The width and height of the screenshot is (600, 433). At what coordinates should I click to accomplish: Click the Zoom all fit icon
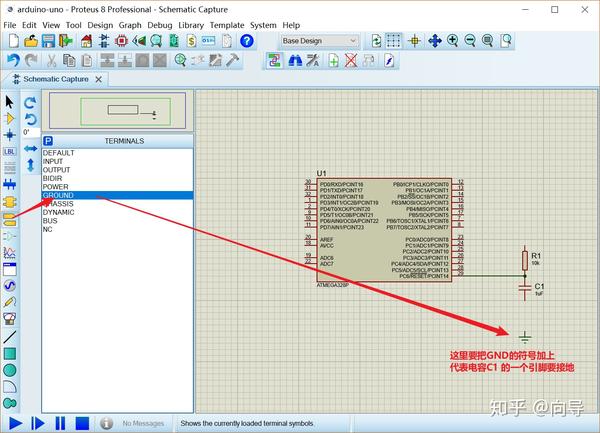pyautogui.click(x=488, y=41)
